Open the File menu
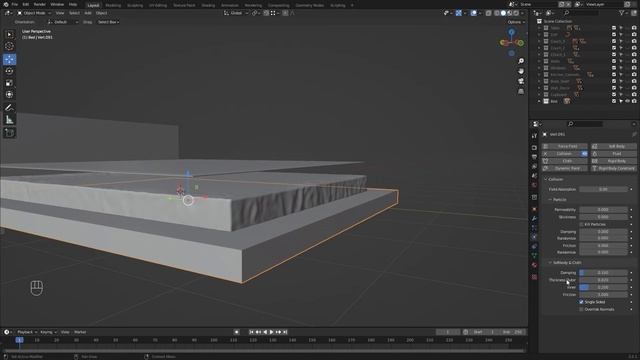This screenshot has height=360, width=640. (x=14, y=4)
